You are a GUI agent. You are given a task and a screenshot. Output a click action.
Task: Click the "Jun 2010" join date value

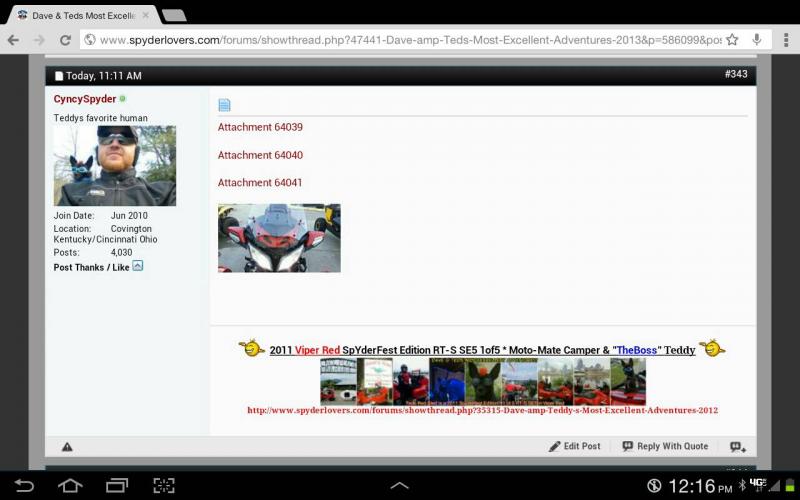[129, 216]
